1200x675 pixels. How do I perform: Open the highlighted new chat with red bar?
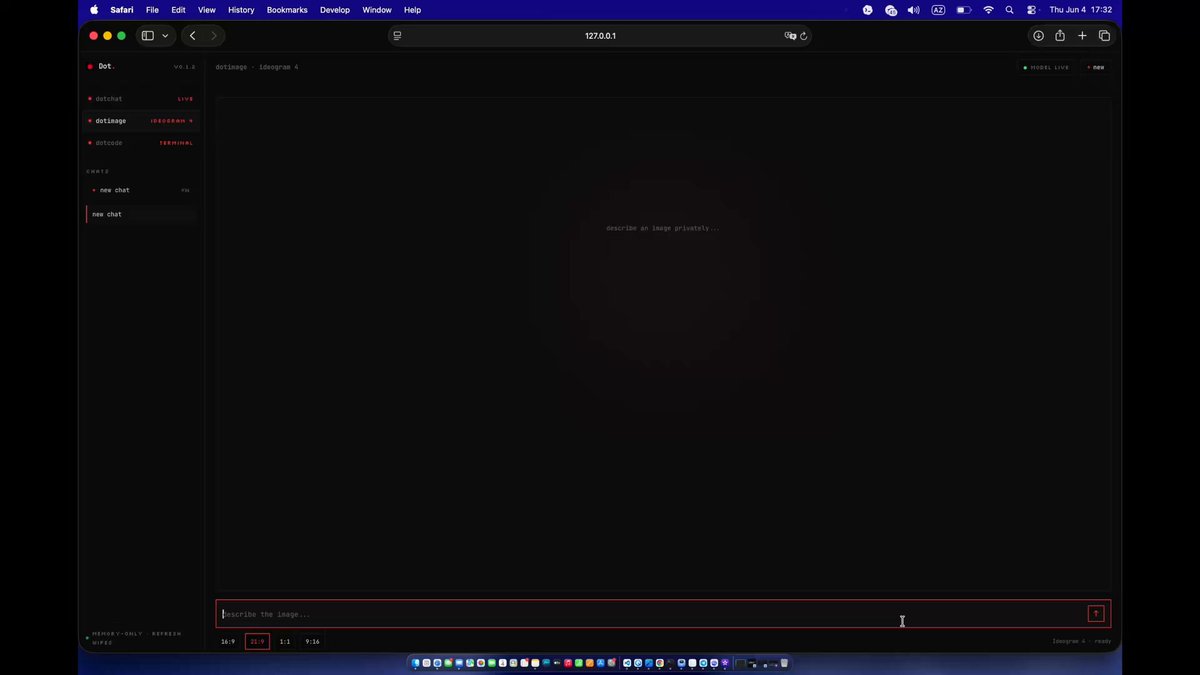coord(141,214)
